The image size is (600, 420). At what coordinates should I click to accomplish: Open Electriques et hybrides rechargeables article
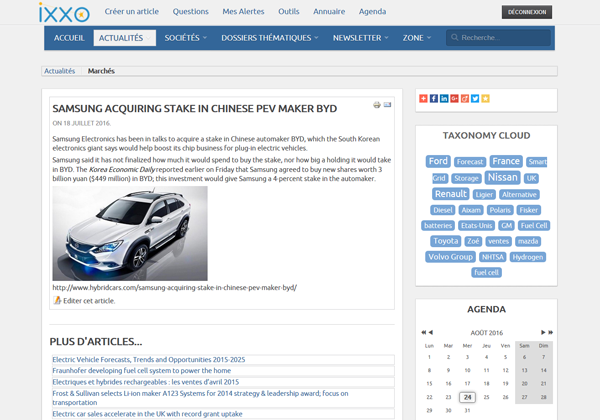[145, 382]
